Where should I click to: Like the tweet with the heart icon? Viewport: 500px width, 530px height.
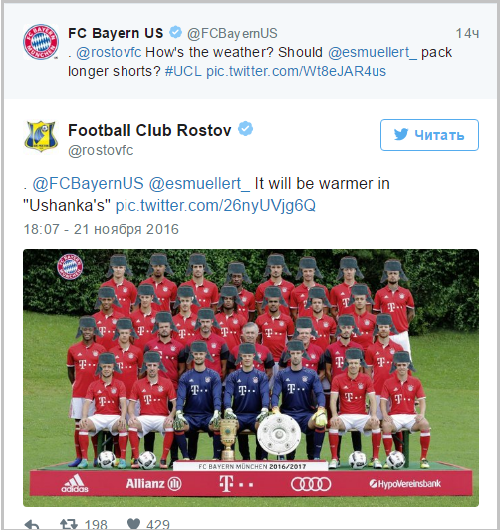coord(133,524)
